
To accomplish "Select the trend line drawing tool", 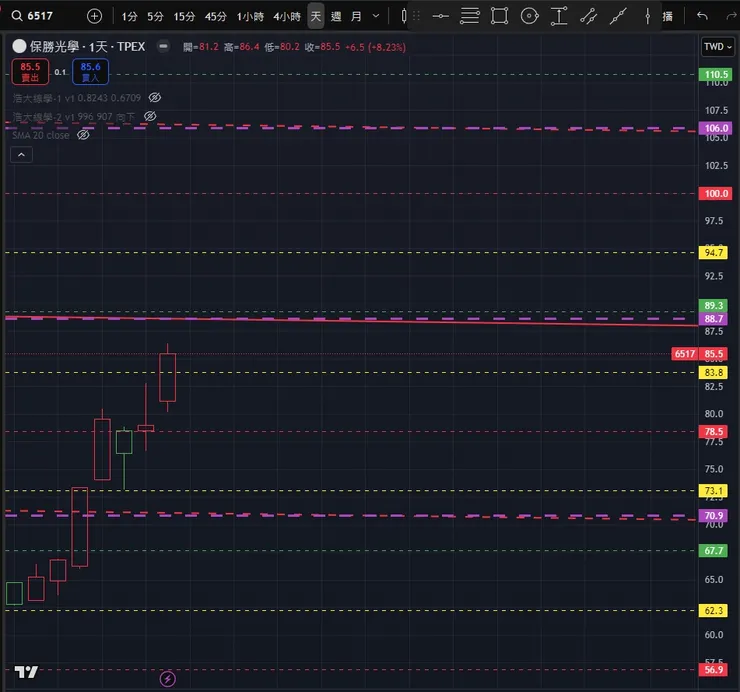I will (x=589, y=16).
